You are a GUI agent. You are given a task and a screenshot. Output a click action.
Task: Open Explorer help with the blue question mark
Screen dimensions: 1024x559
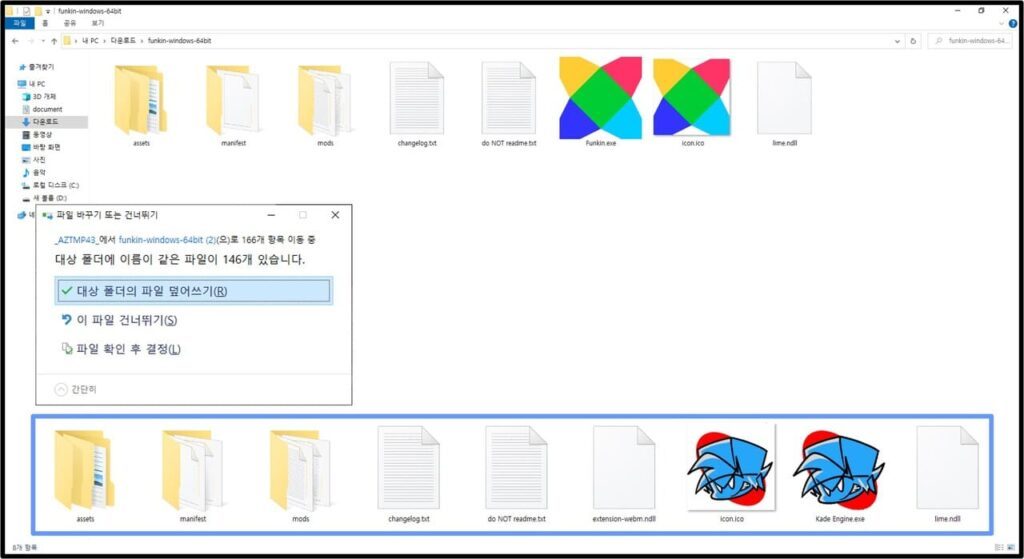pos(1013,24)
